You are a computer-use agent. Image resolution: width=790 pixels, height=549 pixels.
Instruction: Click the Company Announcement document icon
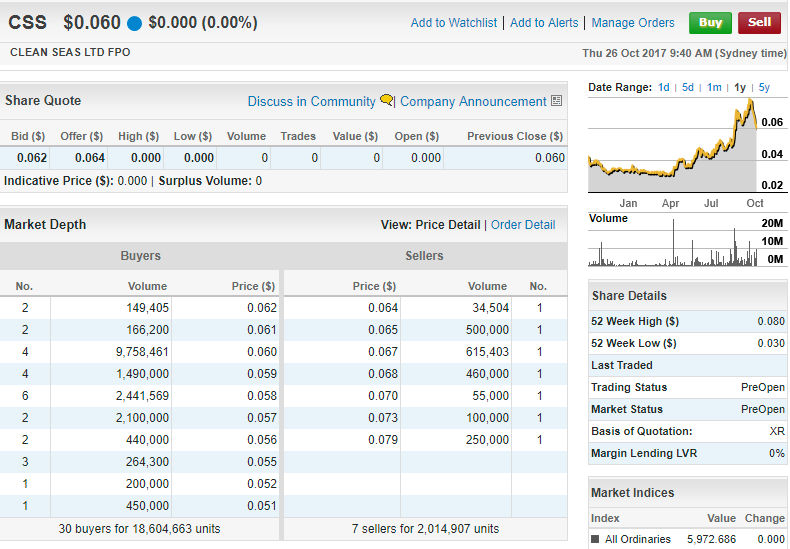coord(556,101)
